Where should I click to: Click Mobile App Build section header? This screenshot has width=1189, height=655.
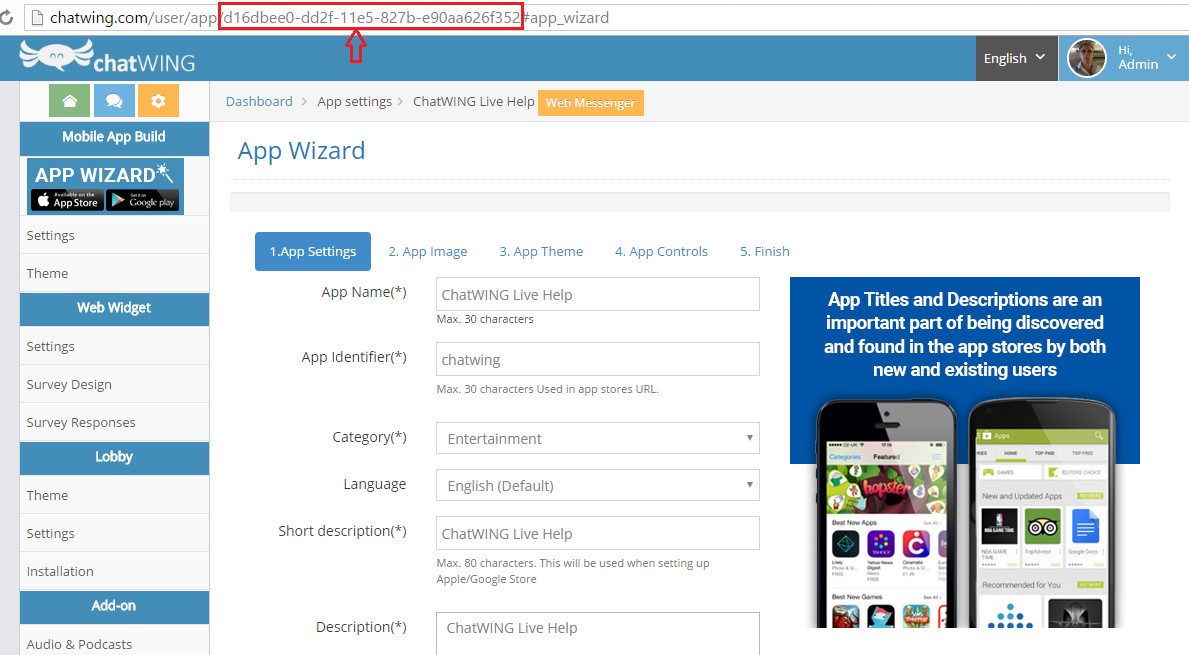tap(114, 137)
